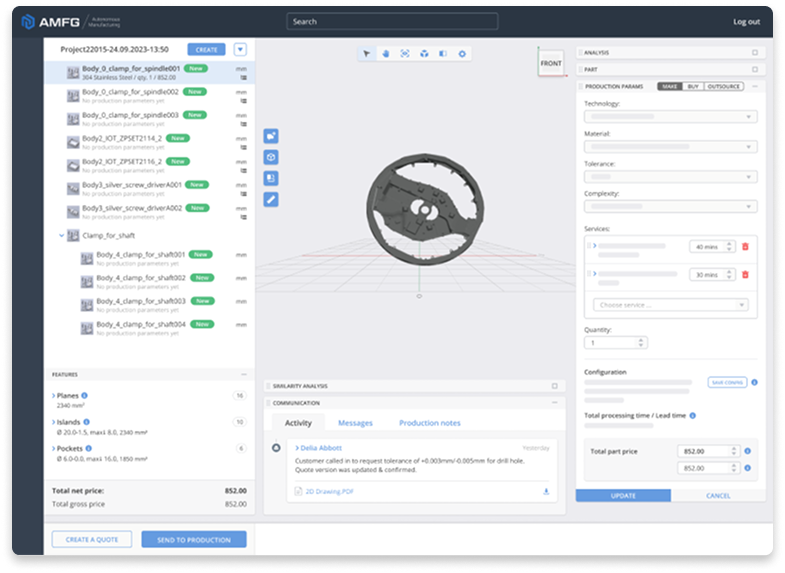Open list icon for Body2_IOT_ZPSET2114_2

click(x=244, y=148)
